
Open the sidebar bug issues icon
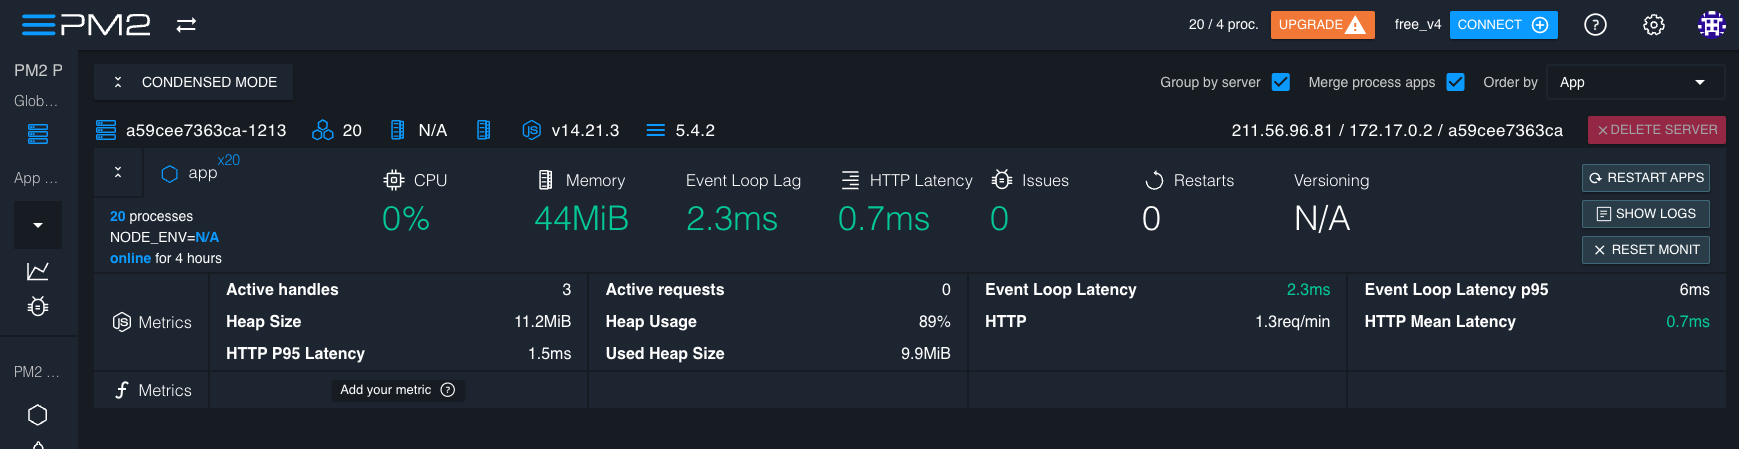[38, 307]
